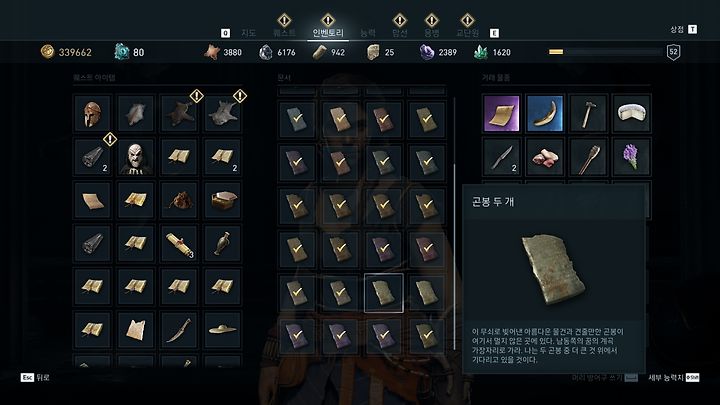Select the purple lavender flower item
Viewport: 720px width, 405px height.
[x=631, y=157]
